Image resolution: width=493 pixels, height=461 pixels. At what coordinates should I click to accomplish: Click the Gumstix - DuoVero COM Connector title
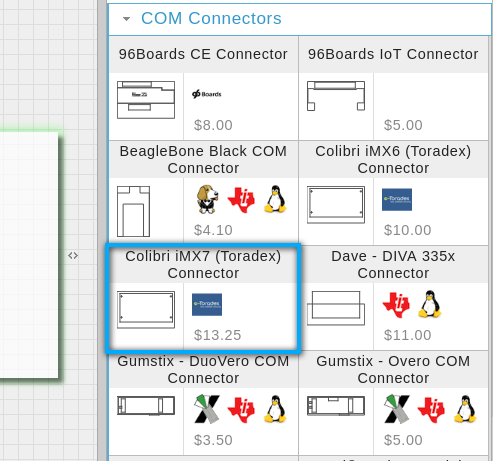tap(203, 369)
